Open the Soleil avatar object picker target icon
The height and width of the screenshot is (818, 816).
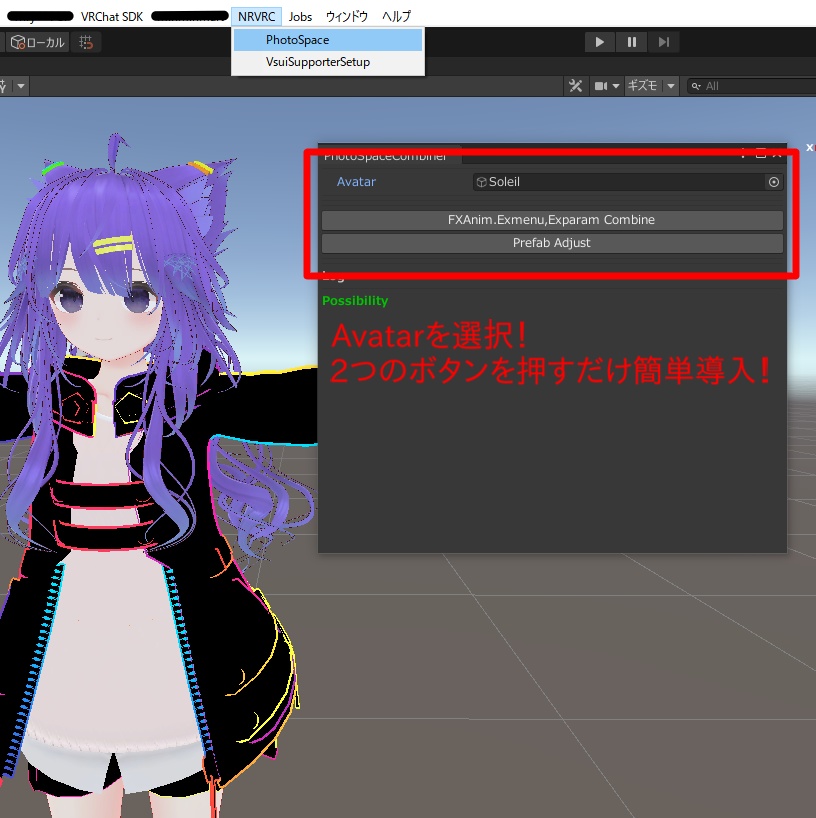pos(773,182)
